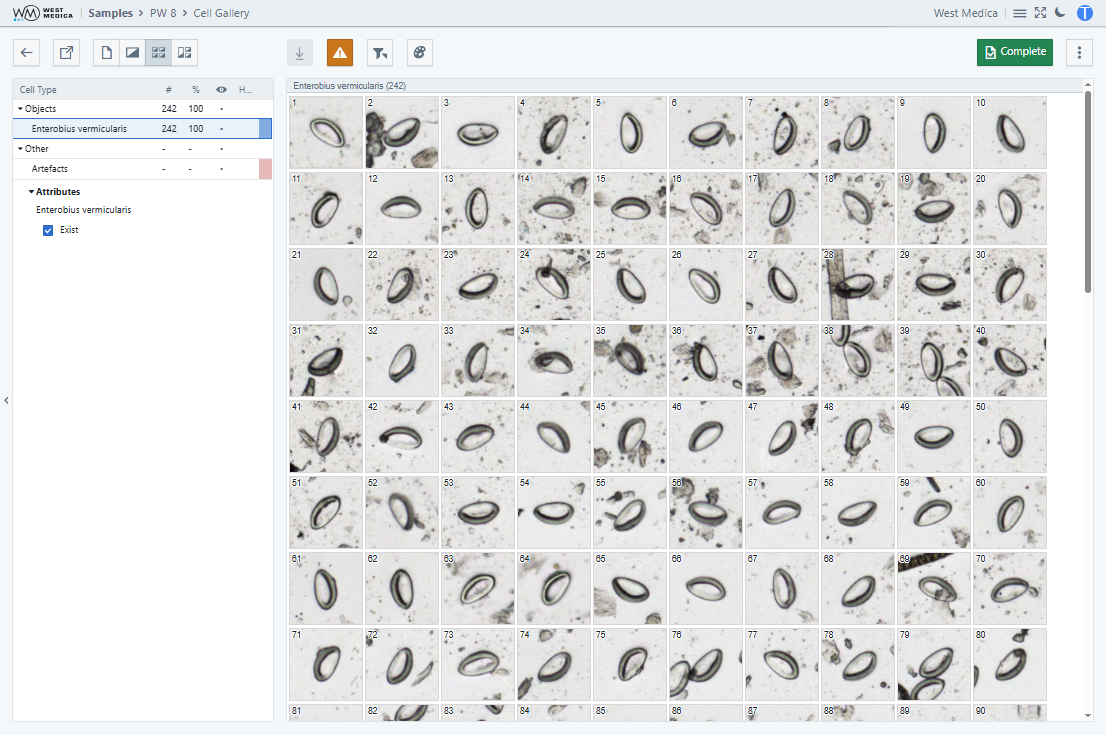
Task: Select cell thumbnail number 69
Action: (x=934, y=588)
